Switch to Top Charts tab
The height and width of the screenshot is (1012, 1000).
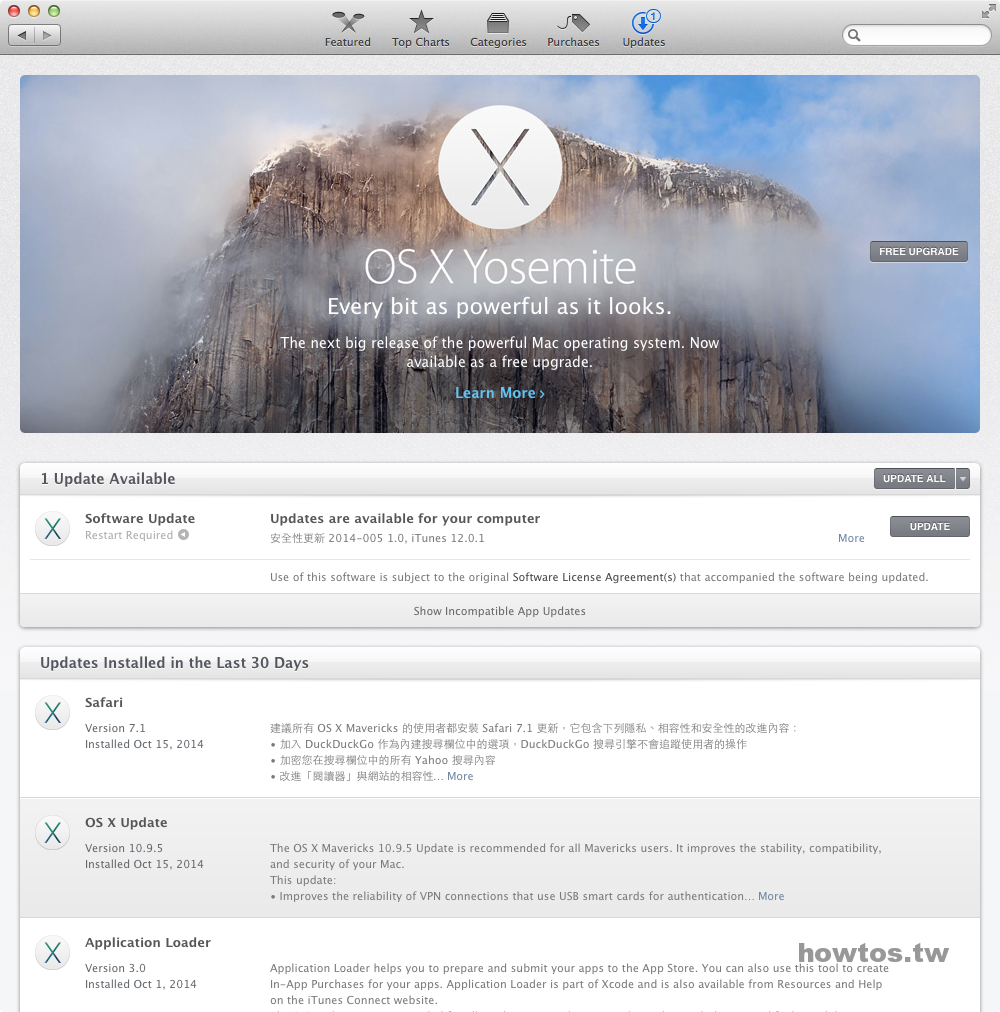[420, 29]
